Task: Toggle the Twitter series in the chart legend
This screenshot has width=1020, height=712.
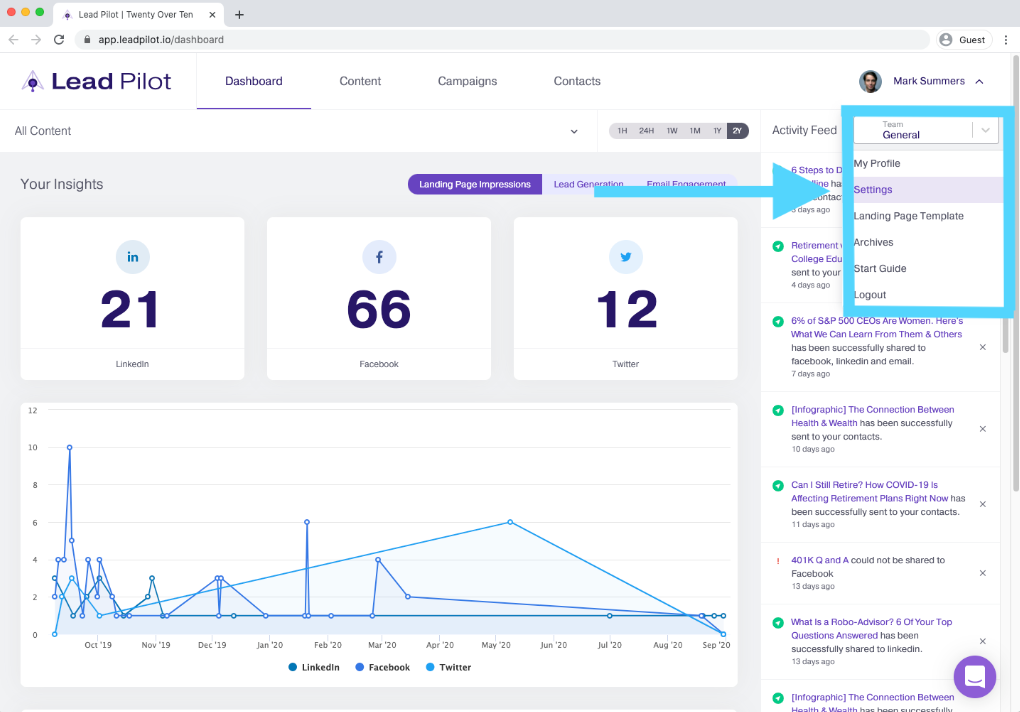Action: (x=448, y=668)
